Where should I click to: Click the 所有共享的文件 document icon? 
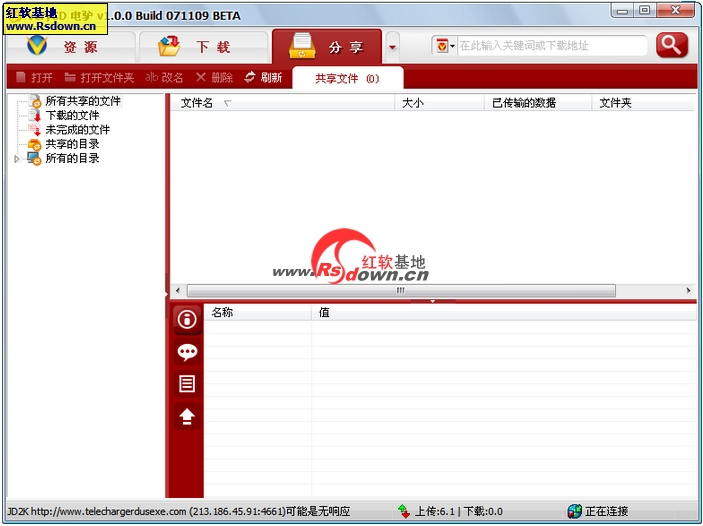point(35,101)
